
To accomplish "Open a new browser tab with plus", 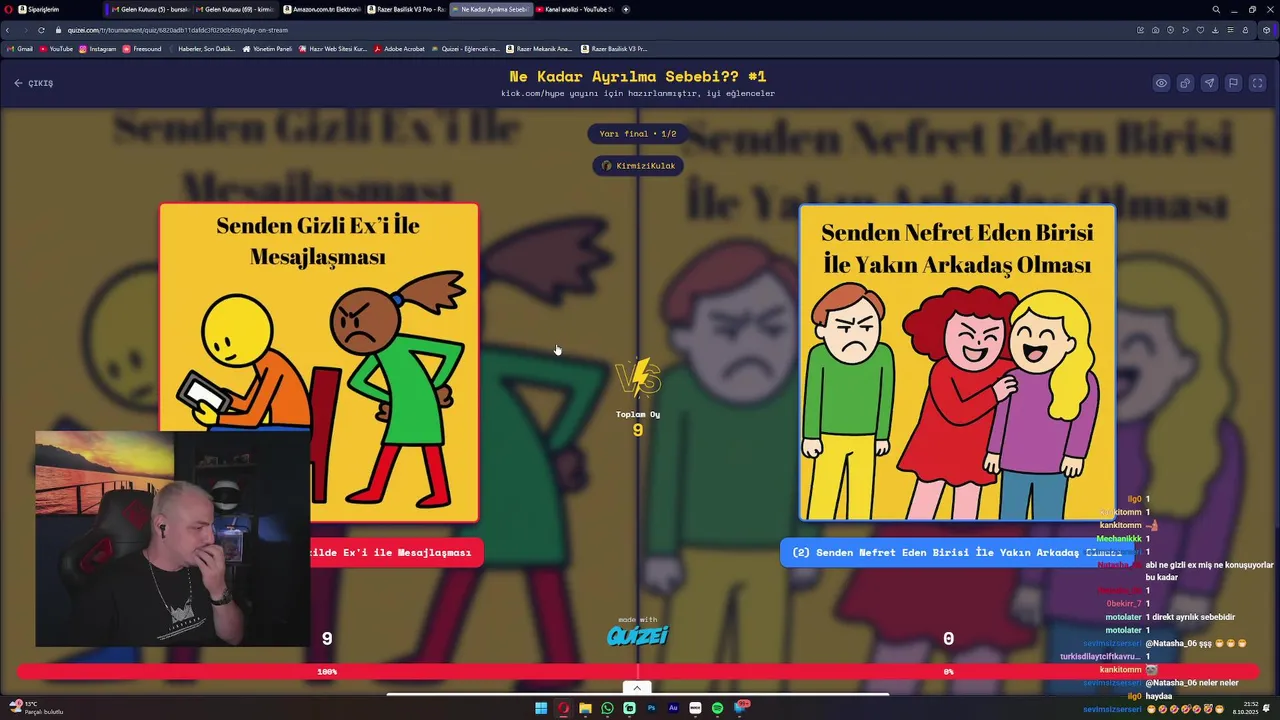I will pos(626,9).
